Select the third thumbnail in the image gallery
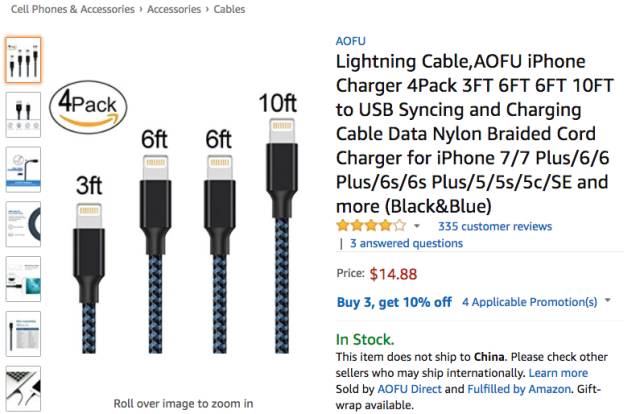 (23, 170)
